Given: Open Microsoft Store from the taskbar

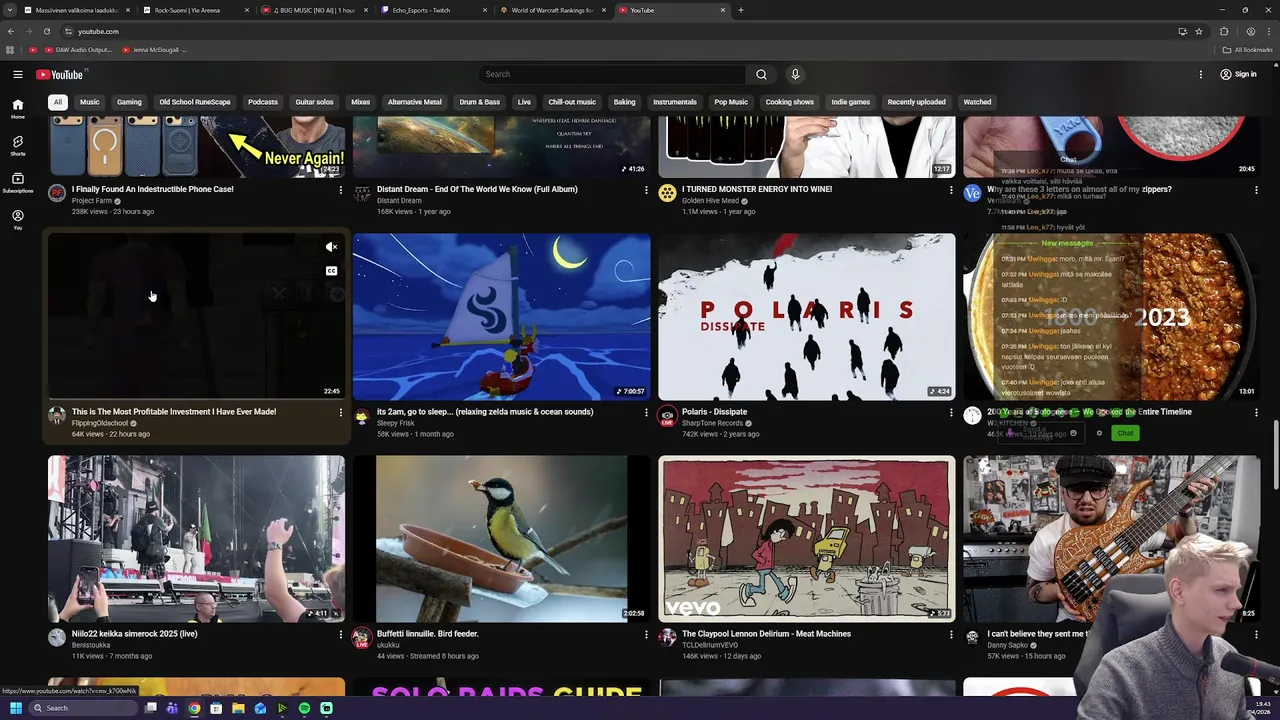Looking at the screenshot, I should click(216, 708).
